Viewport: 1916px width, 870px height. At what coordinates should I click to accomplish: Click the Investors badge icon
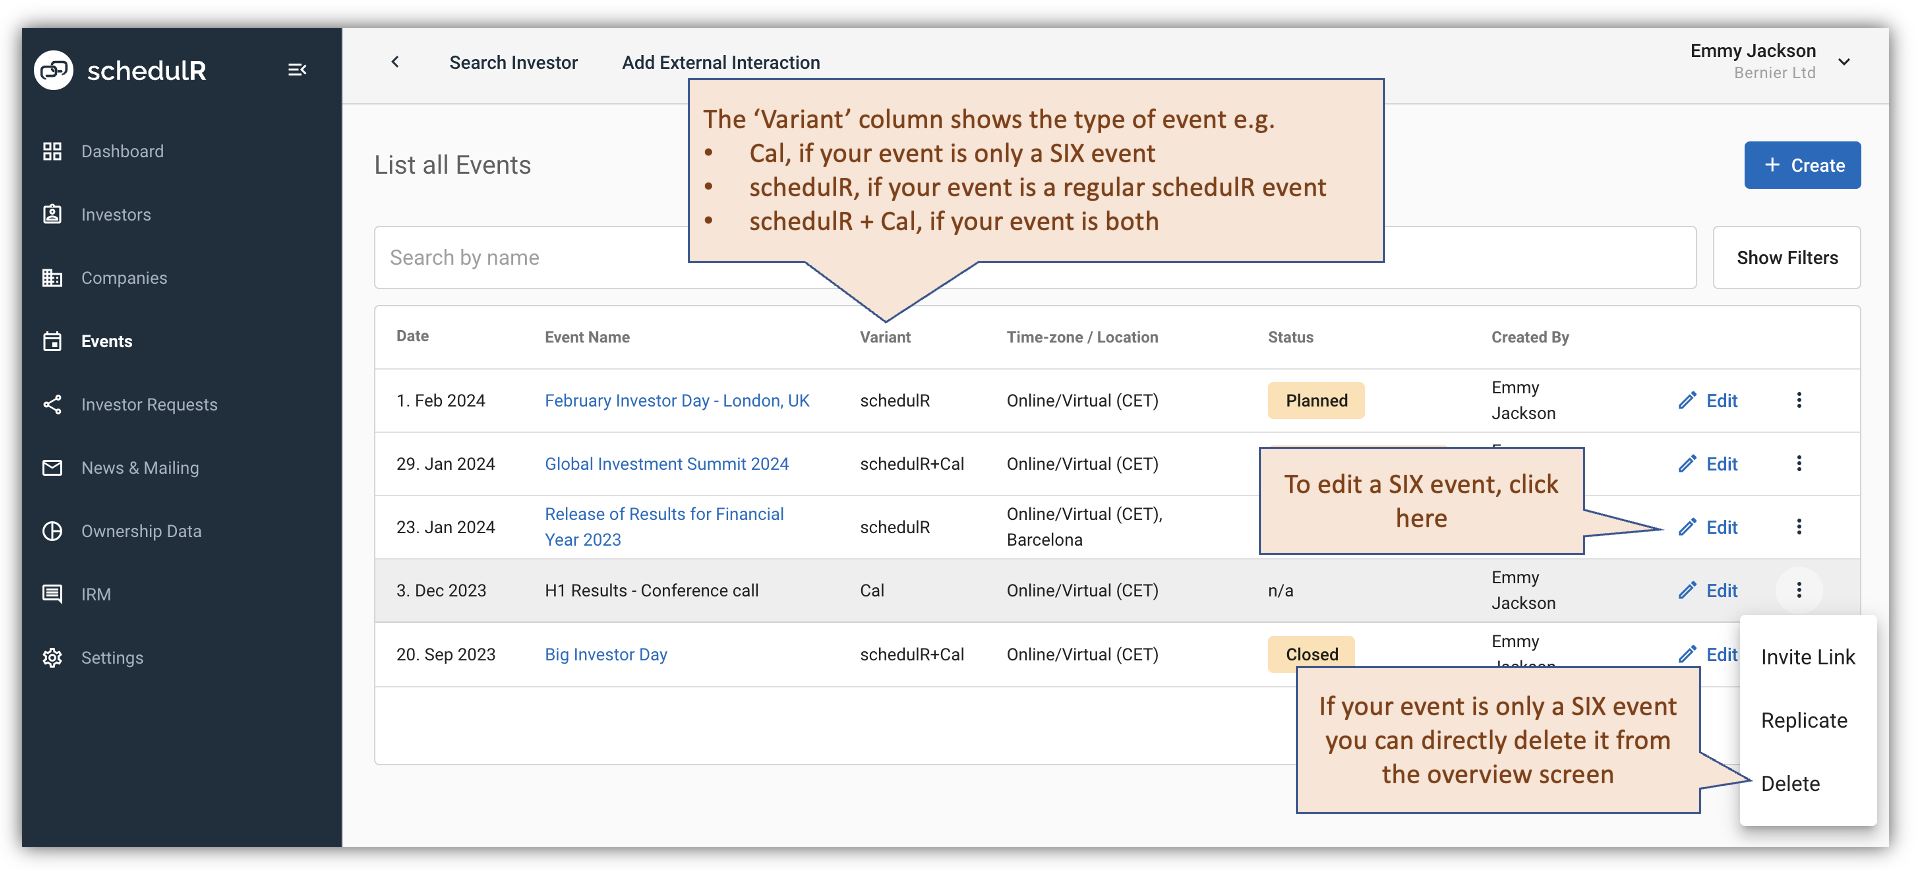pos(53,214)
